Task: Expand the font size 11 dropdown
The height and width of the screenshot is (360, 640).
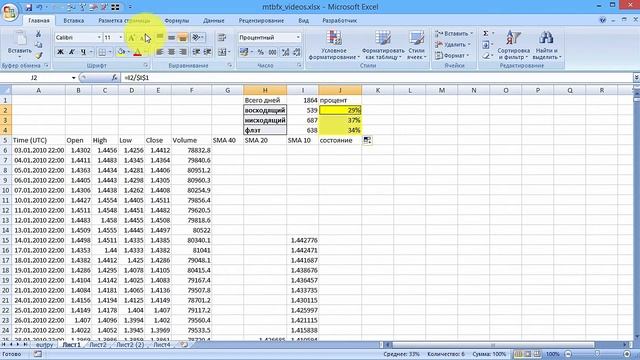Action: pos(120,38)
